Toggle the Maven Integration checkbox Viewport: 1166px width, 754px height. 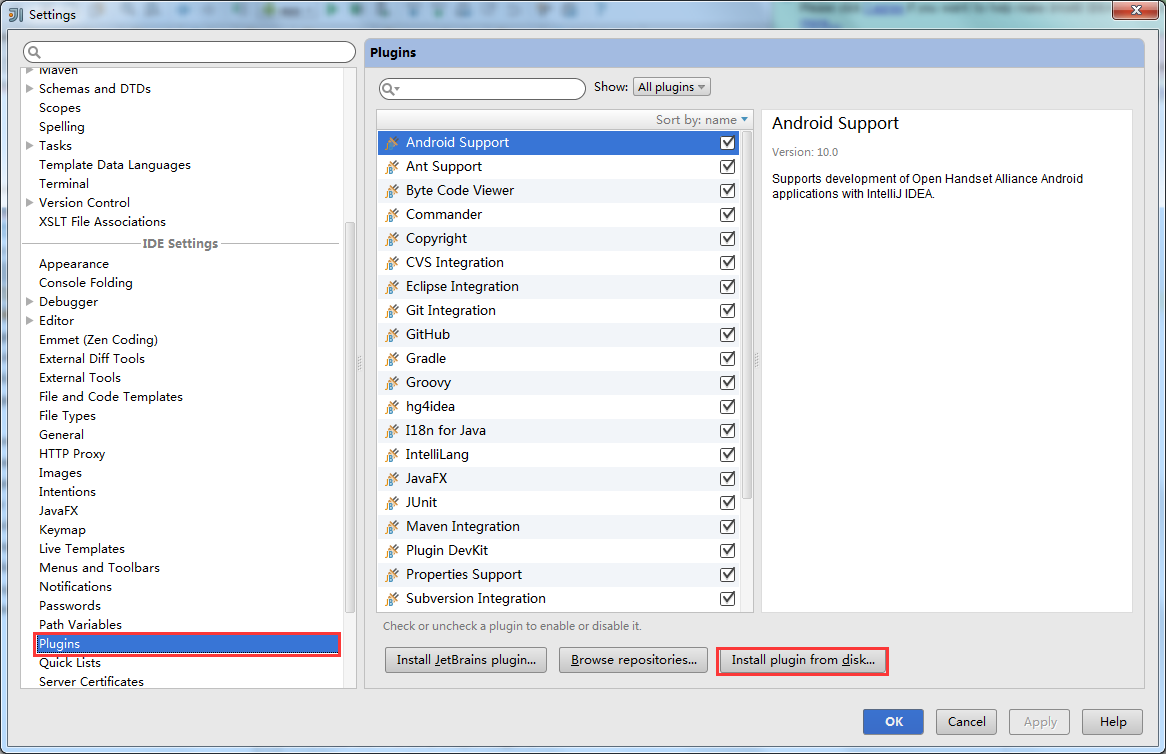[x=727, y=526]
